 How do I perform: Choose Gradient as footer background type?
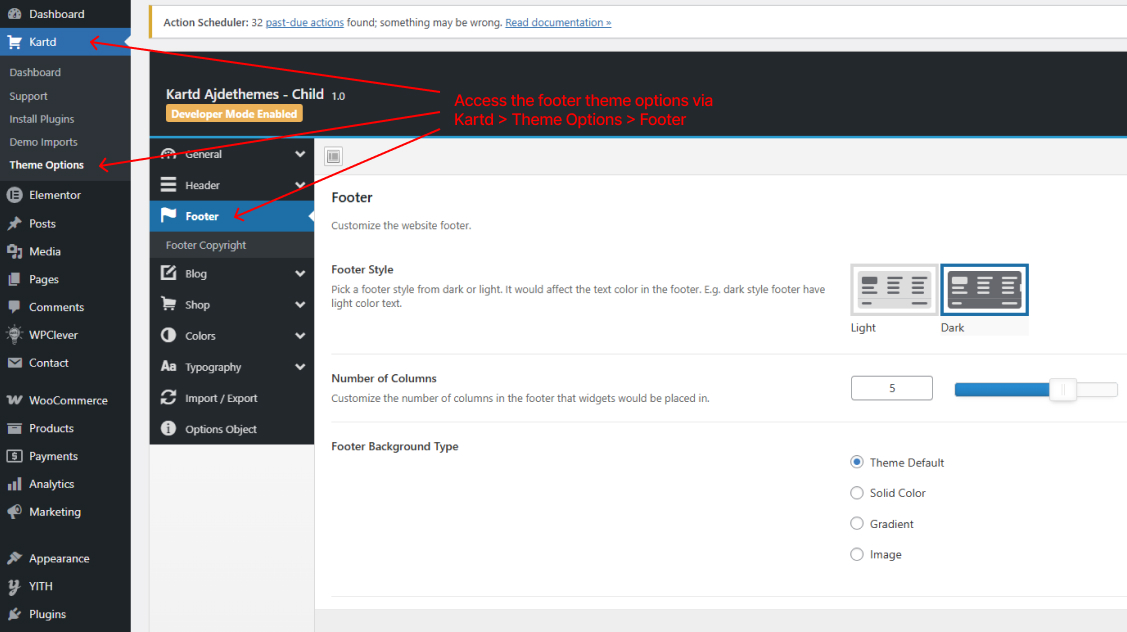[857, 523]
